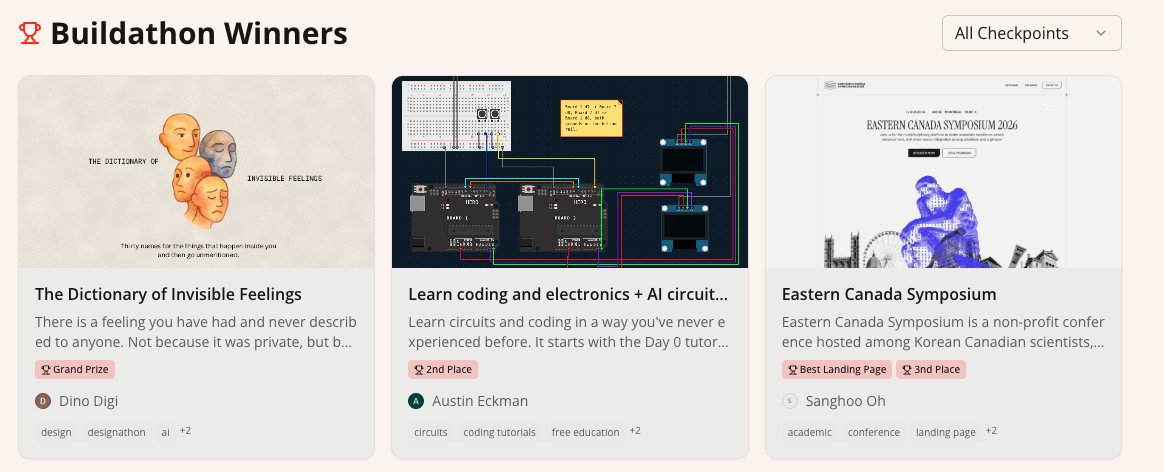Open the Eastern Canada Symposium 2026 thumbnail
1164x472 pixels.
pyautogui.click(x=943, y=171)
